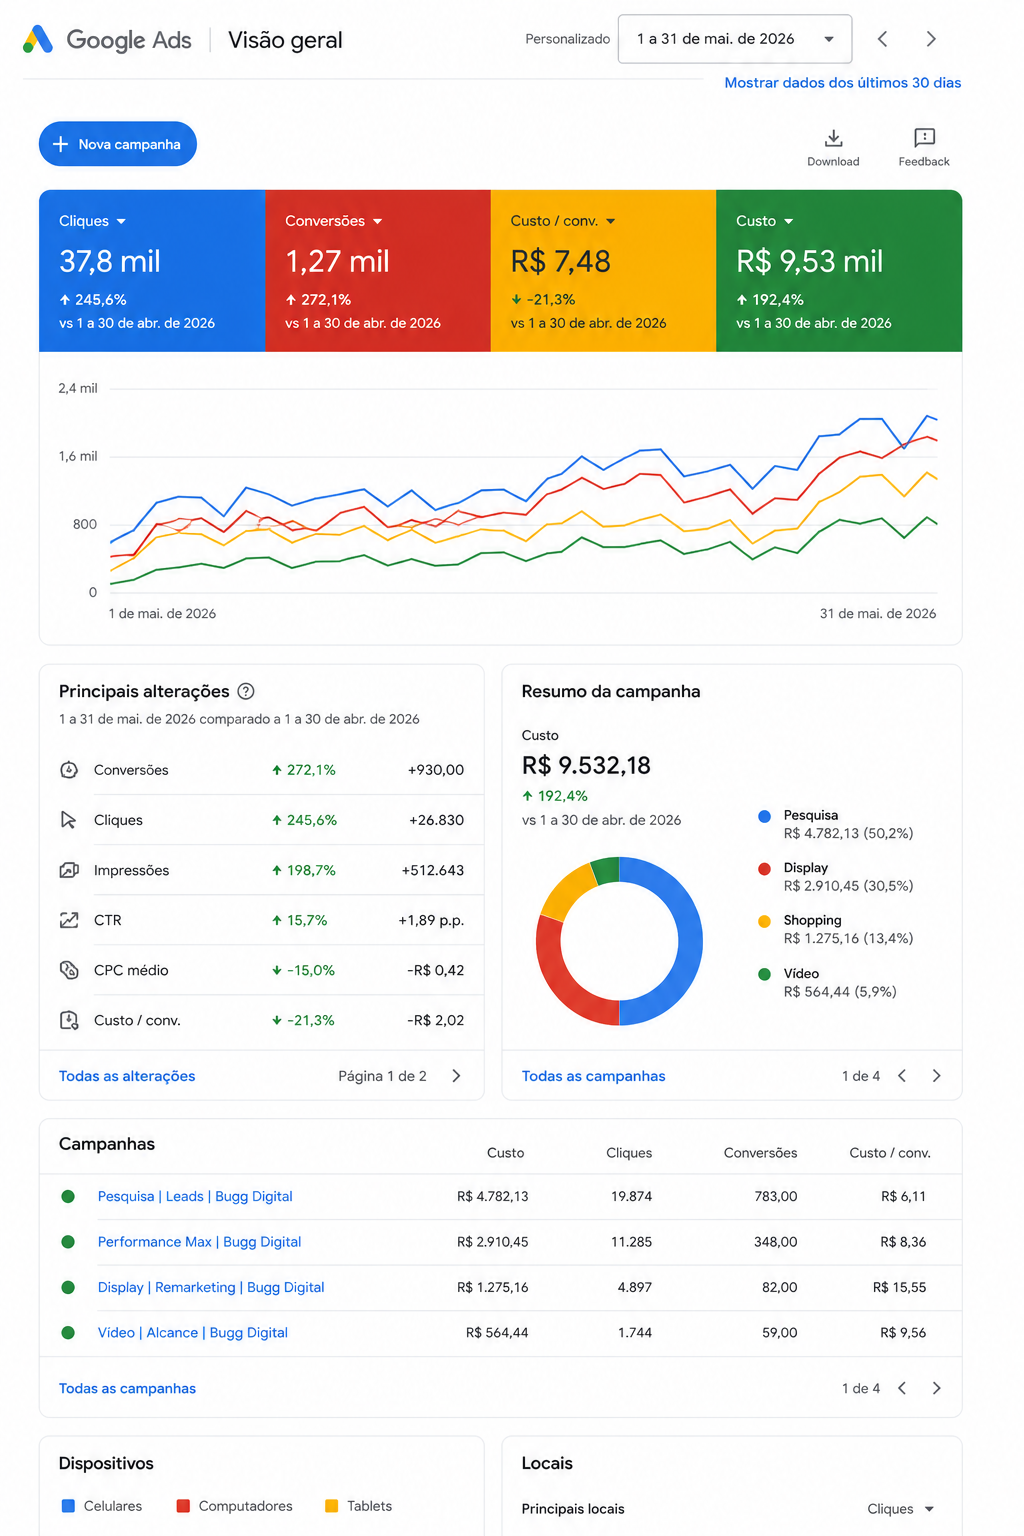The image size is (1024, 1536).
Task: Next arrow in Campanhas table pager
Action: point(936,1388)
